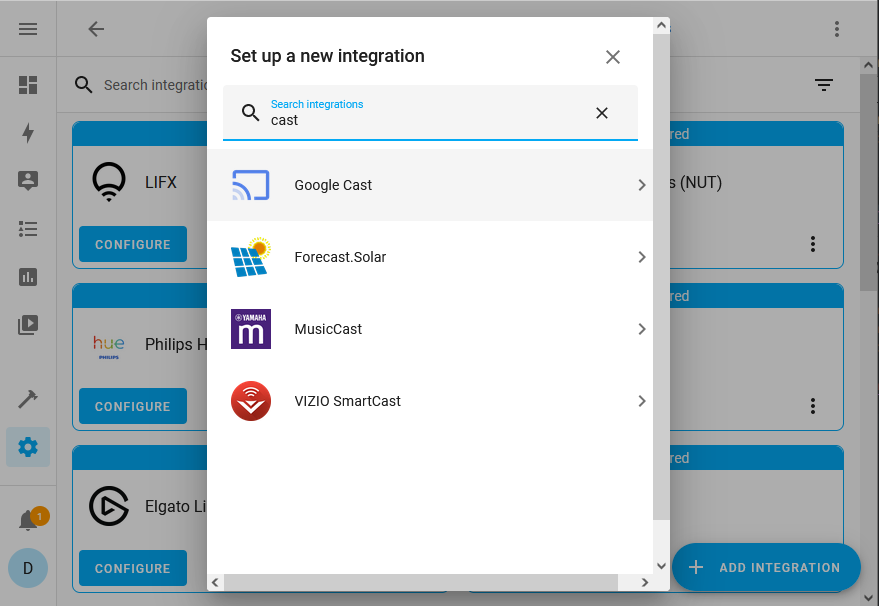Viewport: 879px width, 606px height.
Task: Open the Map person sidebar icon
Action: 28,181
